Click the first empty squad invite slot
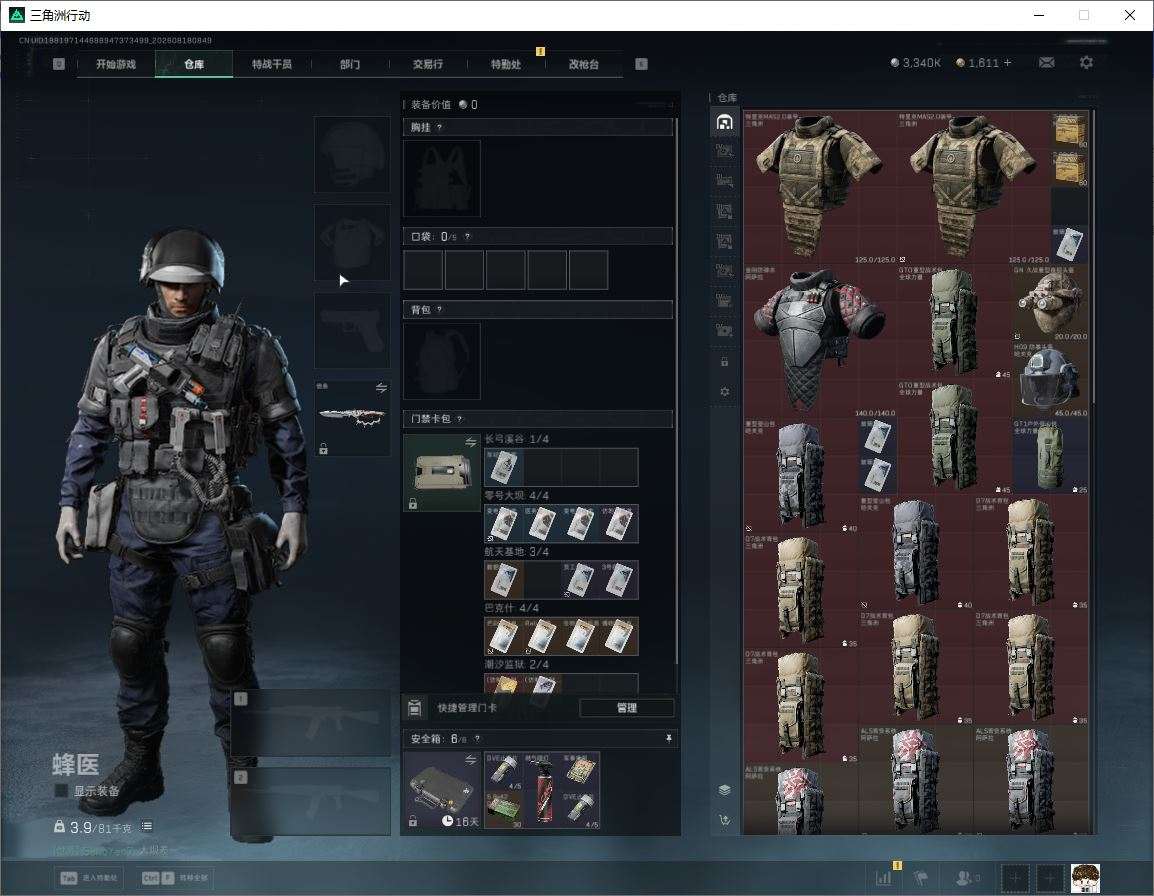This screenshot has width=1154, height=896. [x=1014, y=878]
